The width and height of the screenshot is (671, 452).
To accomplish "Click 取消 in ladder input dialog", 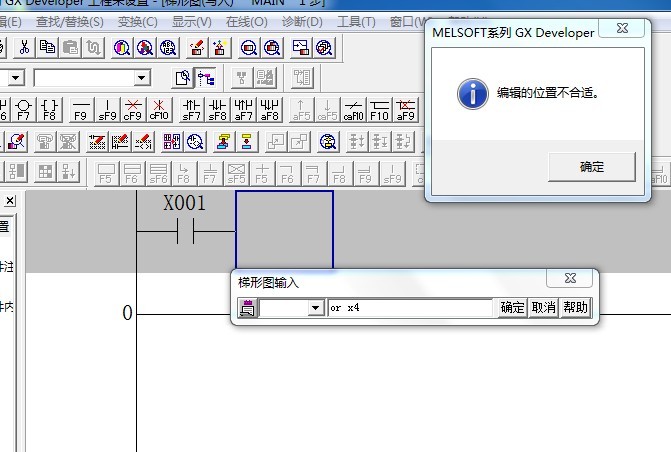I will pyautogui.click(x=543, y=308).
